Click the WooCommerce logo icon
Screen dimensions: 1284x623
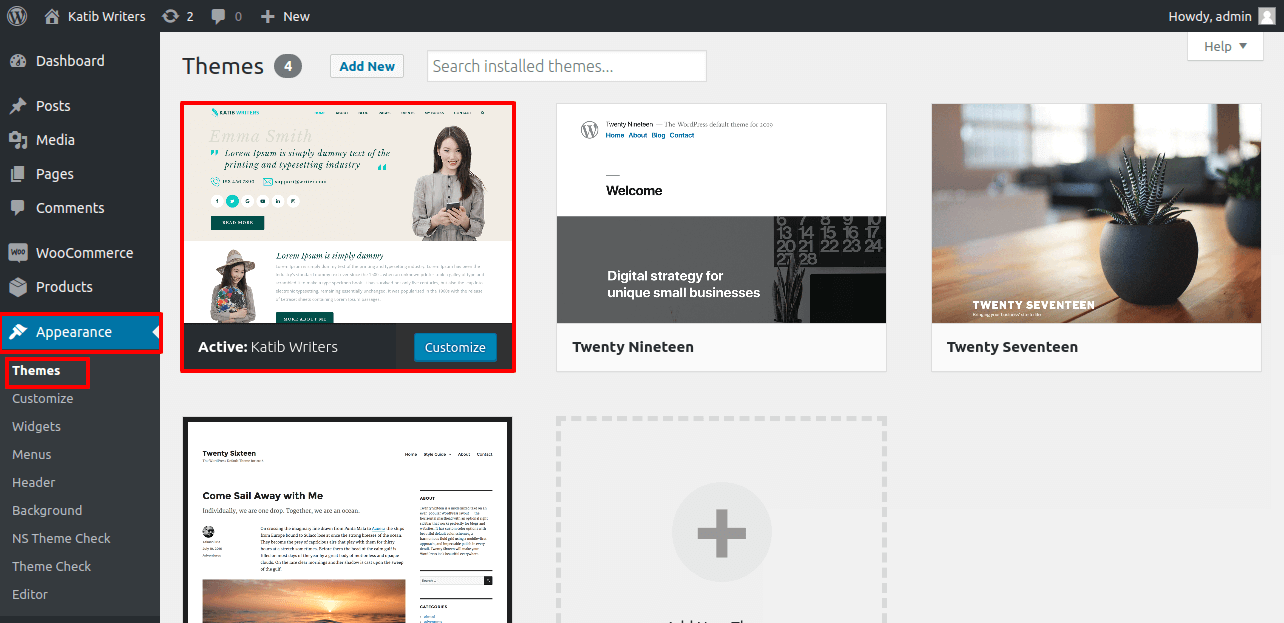pyautogui.click(x=18, y=253)
